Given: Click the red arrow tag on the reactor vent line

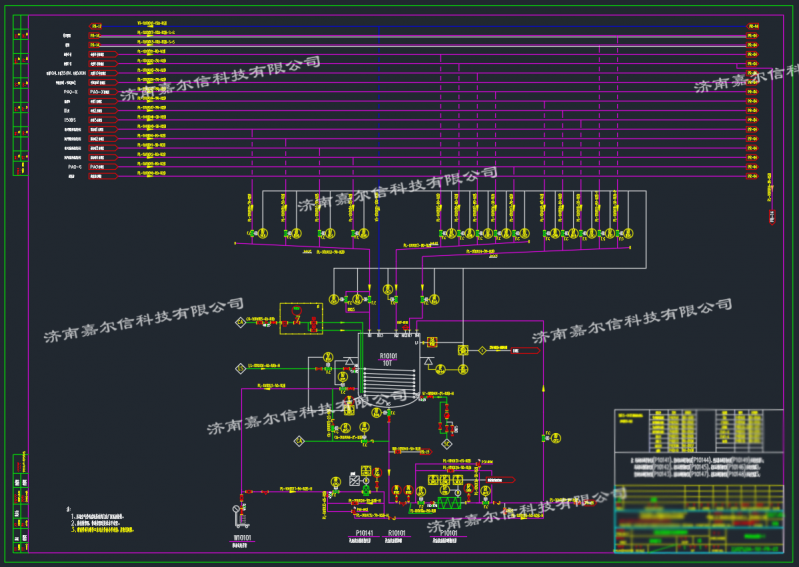Looking at the screenshot, I should click(x=525, y=350).
